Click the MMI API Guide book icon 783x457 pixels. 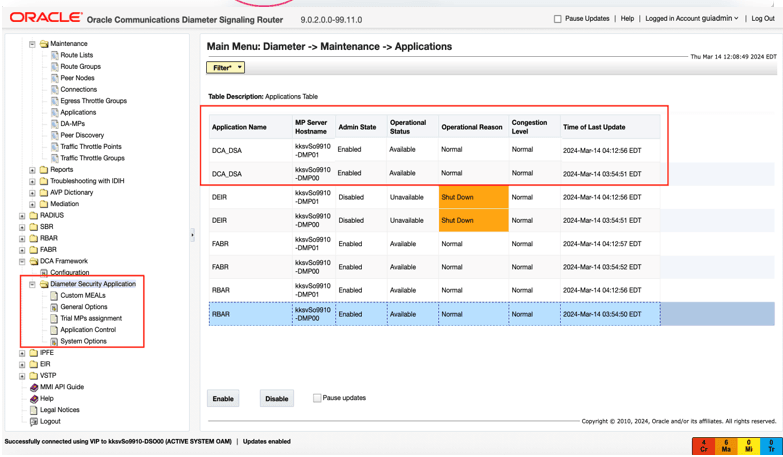[33, 387]
